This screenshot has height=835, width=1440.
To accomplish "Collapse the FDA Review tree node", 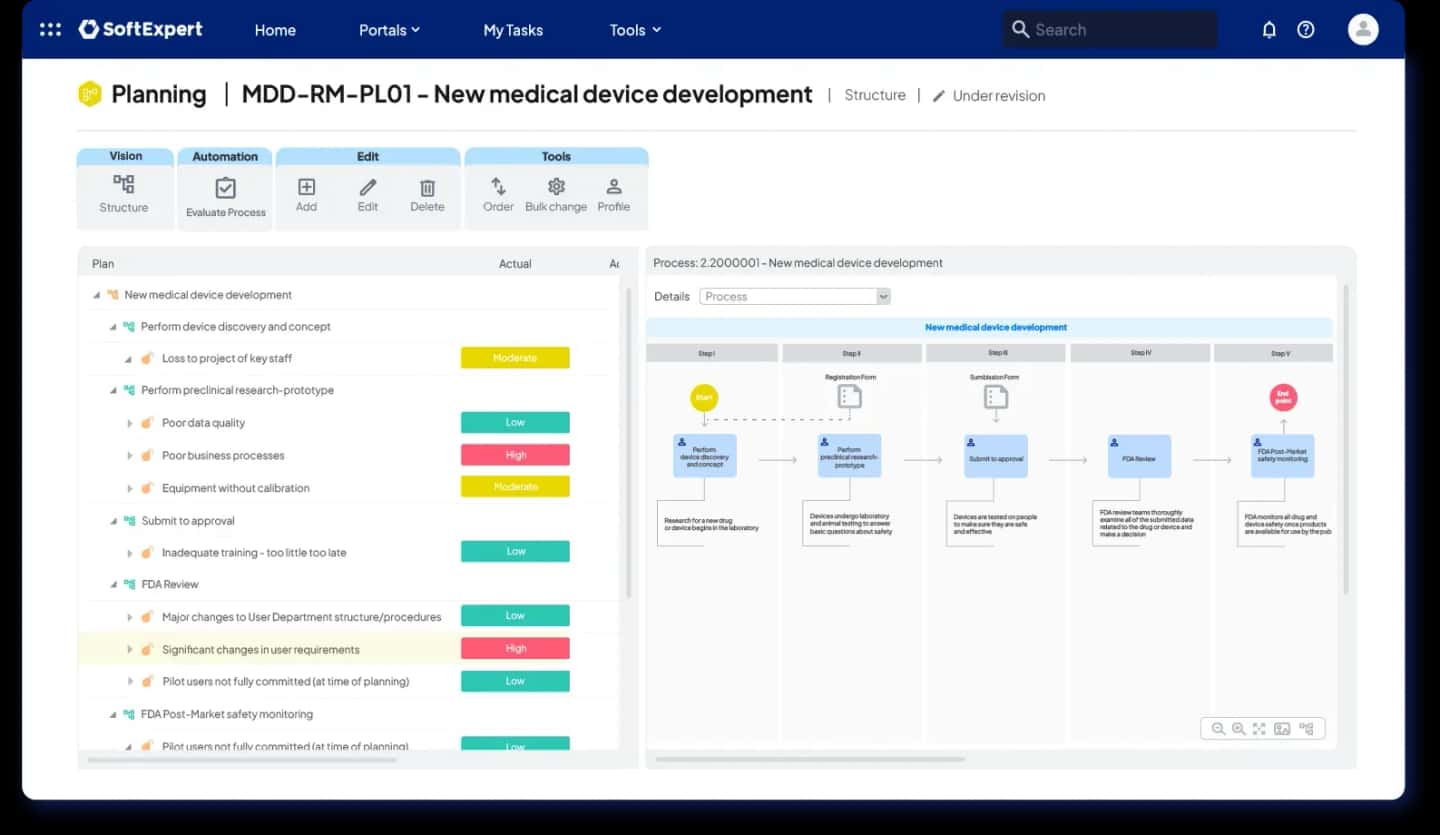I will tap(113, 585).
